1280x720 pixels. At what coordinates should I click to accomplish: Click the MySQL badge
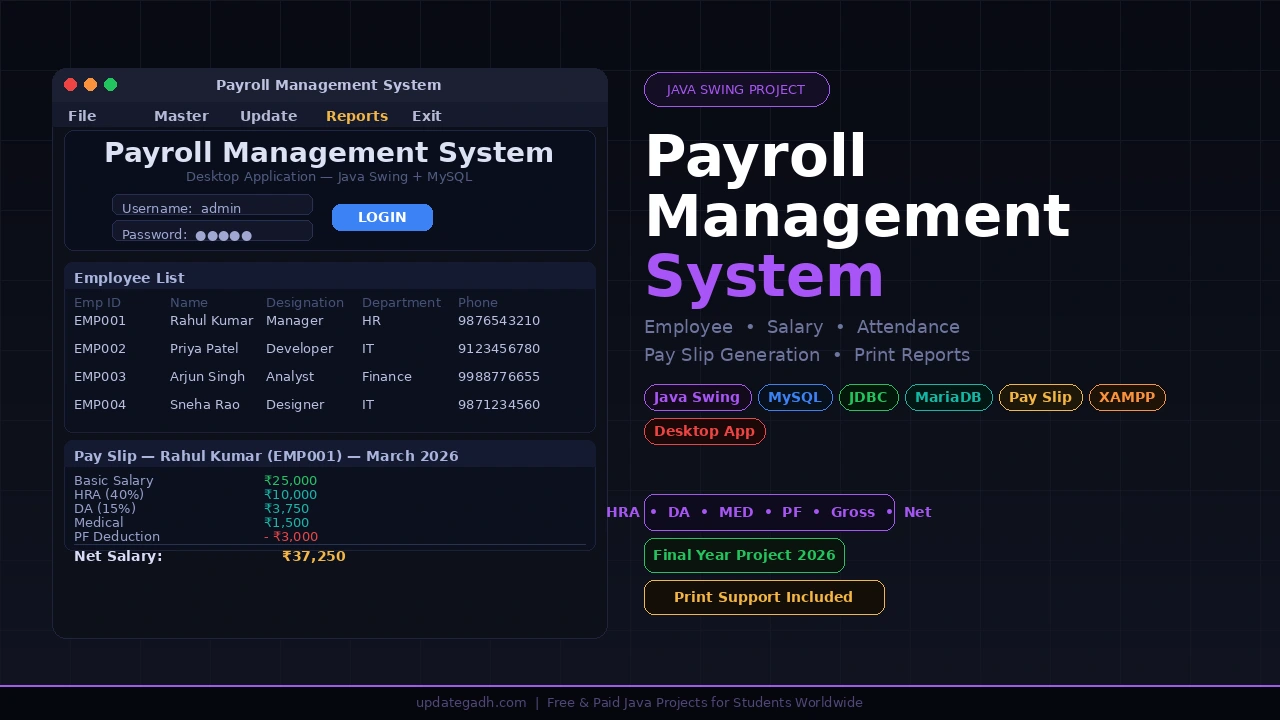(x=795, y=397)
